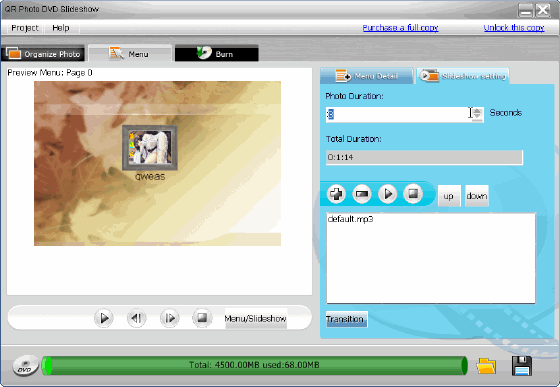This screenshot has width=560, height=387.
Task: Step to previous preview frame
Action: [x=136, y=318]
